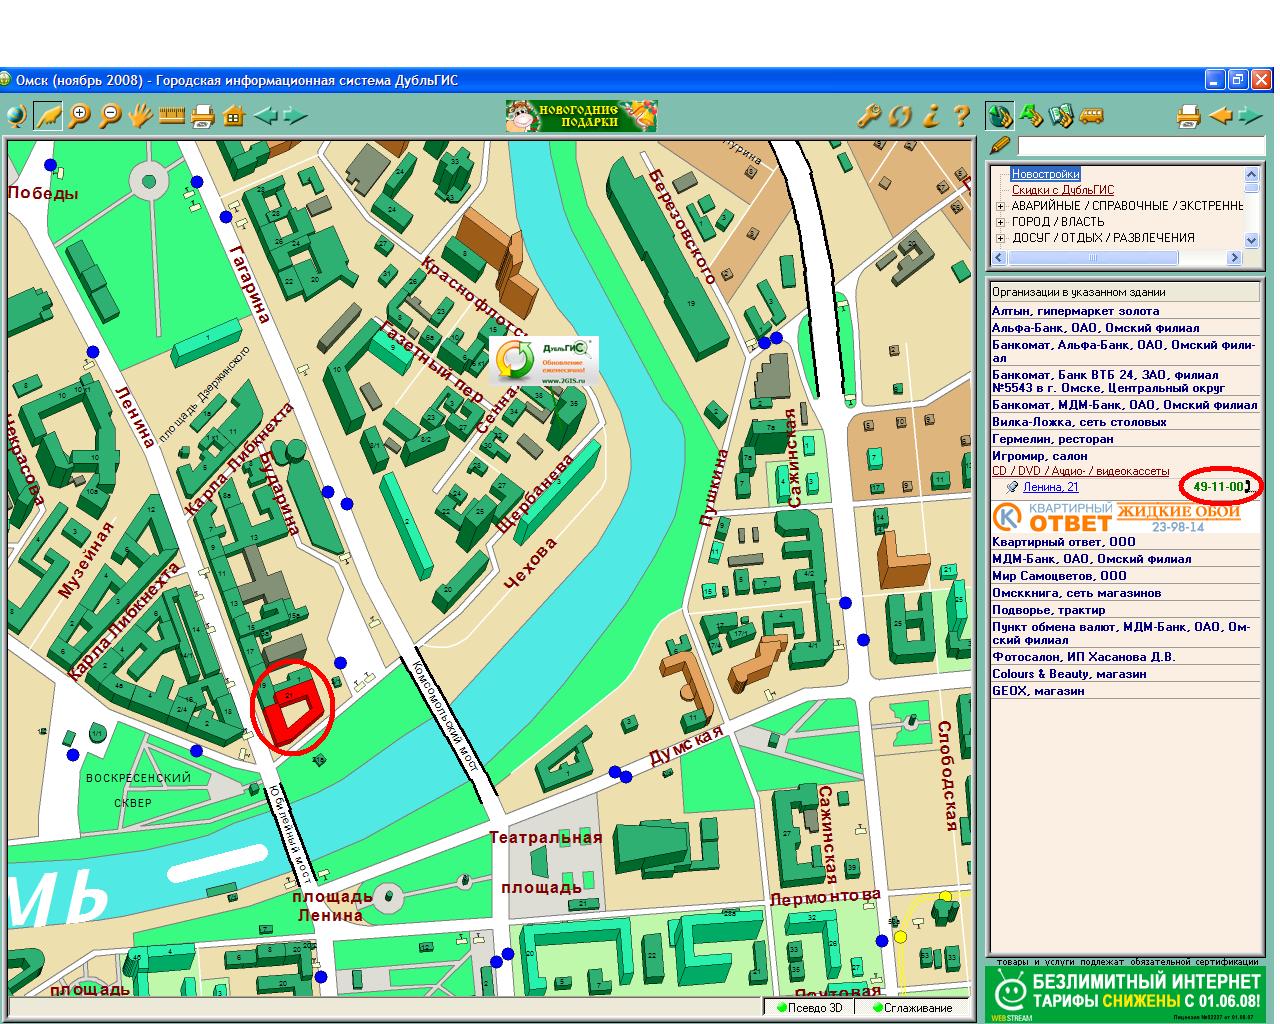
Task: Open the Новостройки link in rubric tree
Action: point(1045,174)
